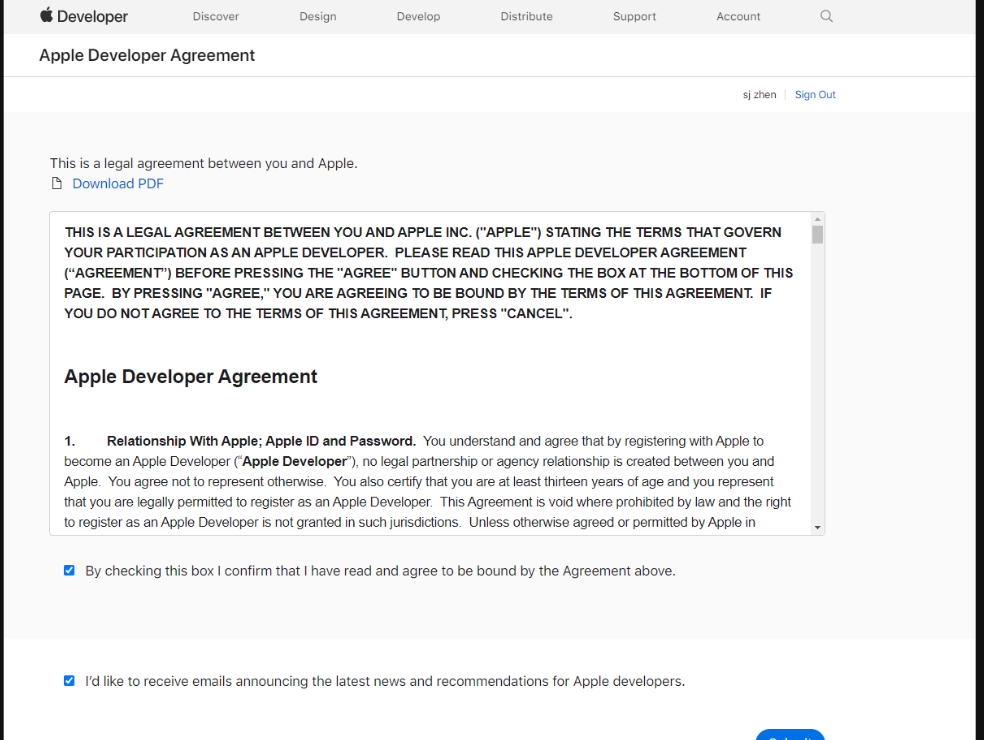Sign out of the account
Viewport: 984px width, 740px height.
[815, 95]
